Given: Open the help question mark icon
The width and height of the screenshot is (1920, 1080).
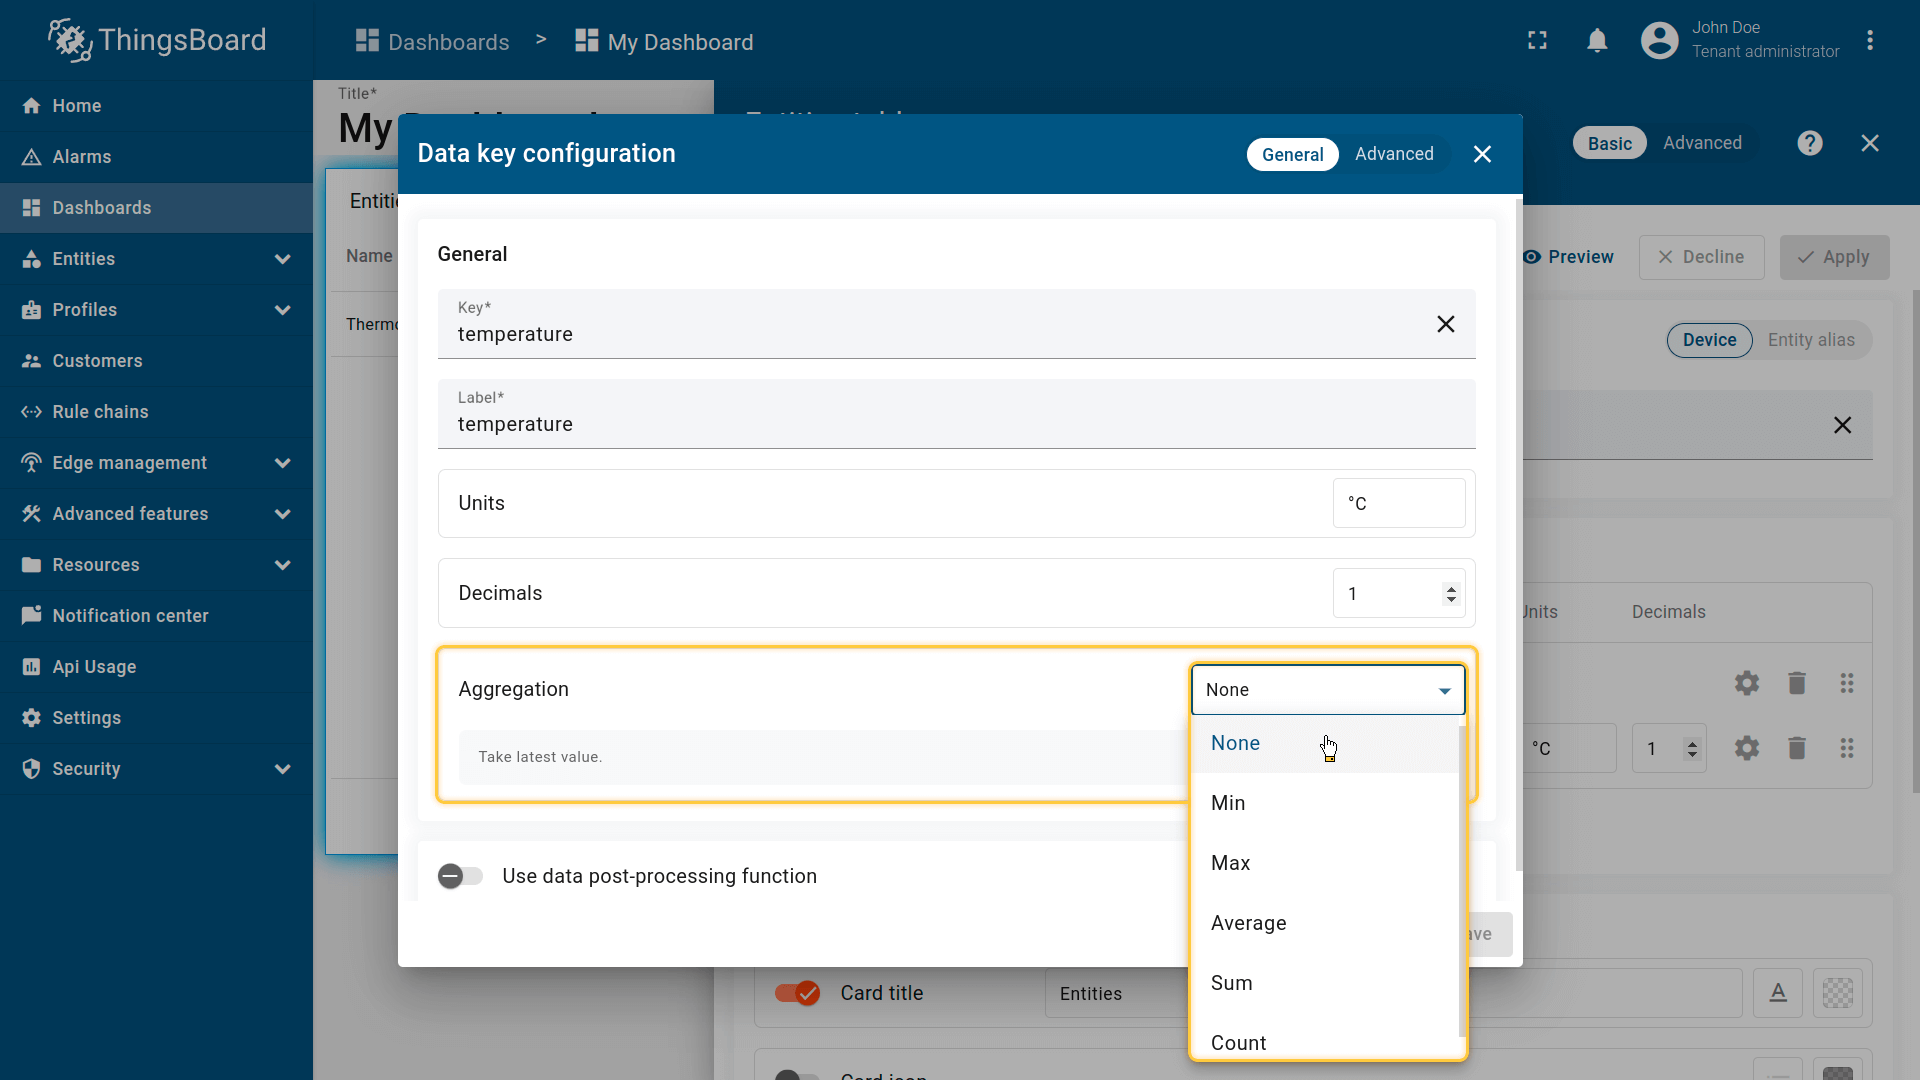Looking at the screenshot, I should click(x=1809, y=143).
